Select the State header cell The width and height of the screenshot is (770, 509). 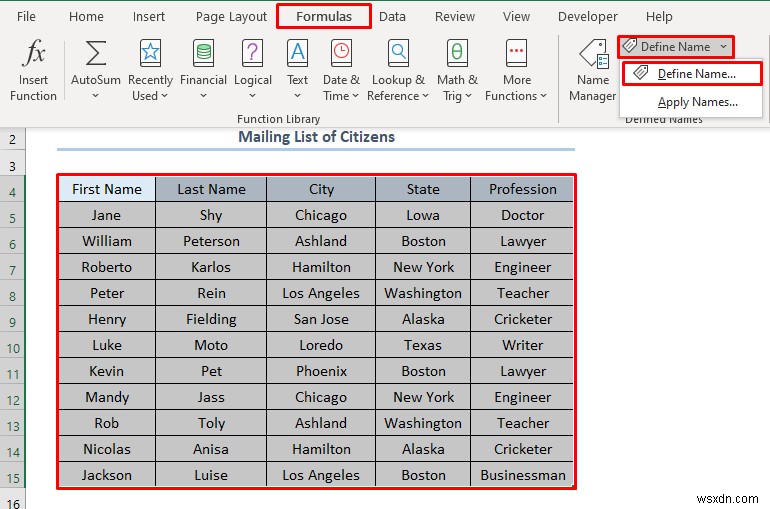423,189
